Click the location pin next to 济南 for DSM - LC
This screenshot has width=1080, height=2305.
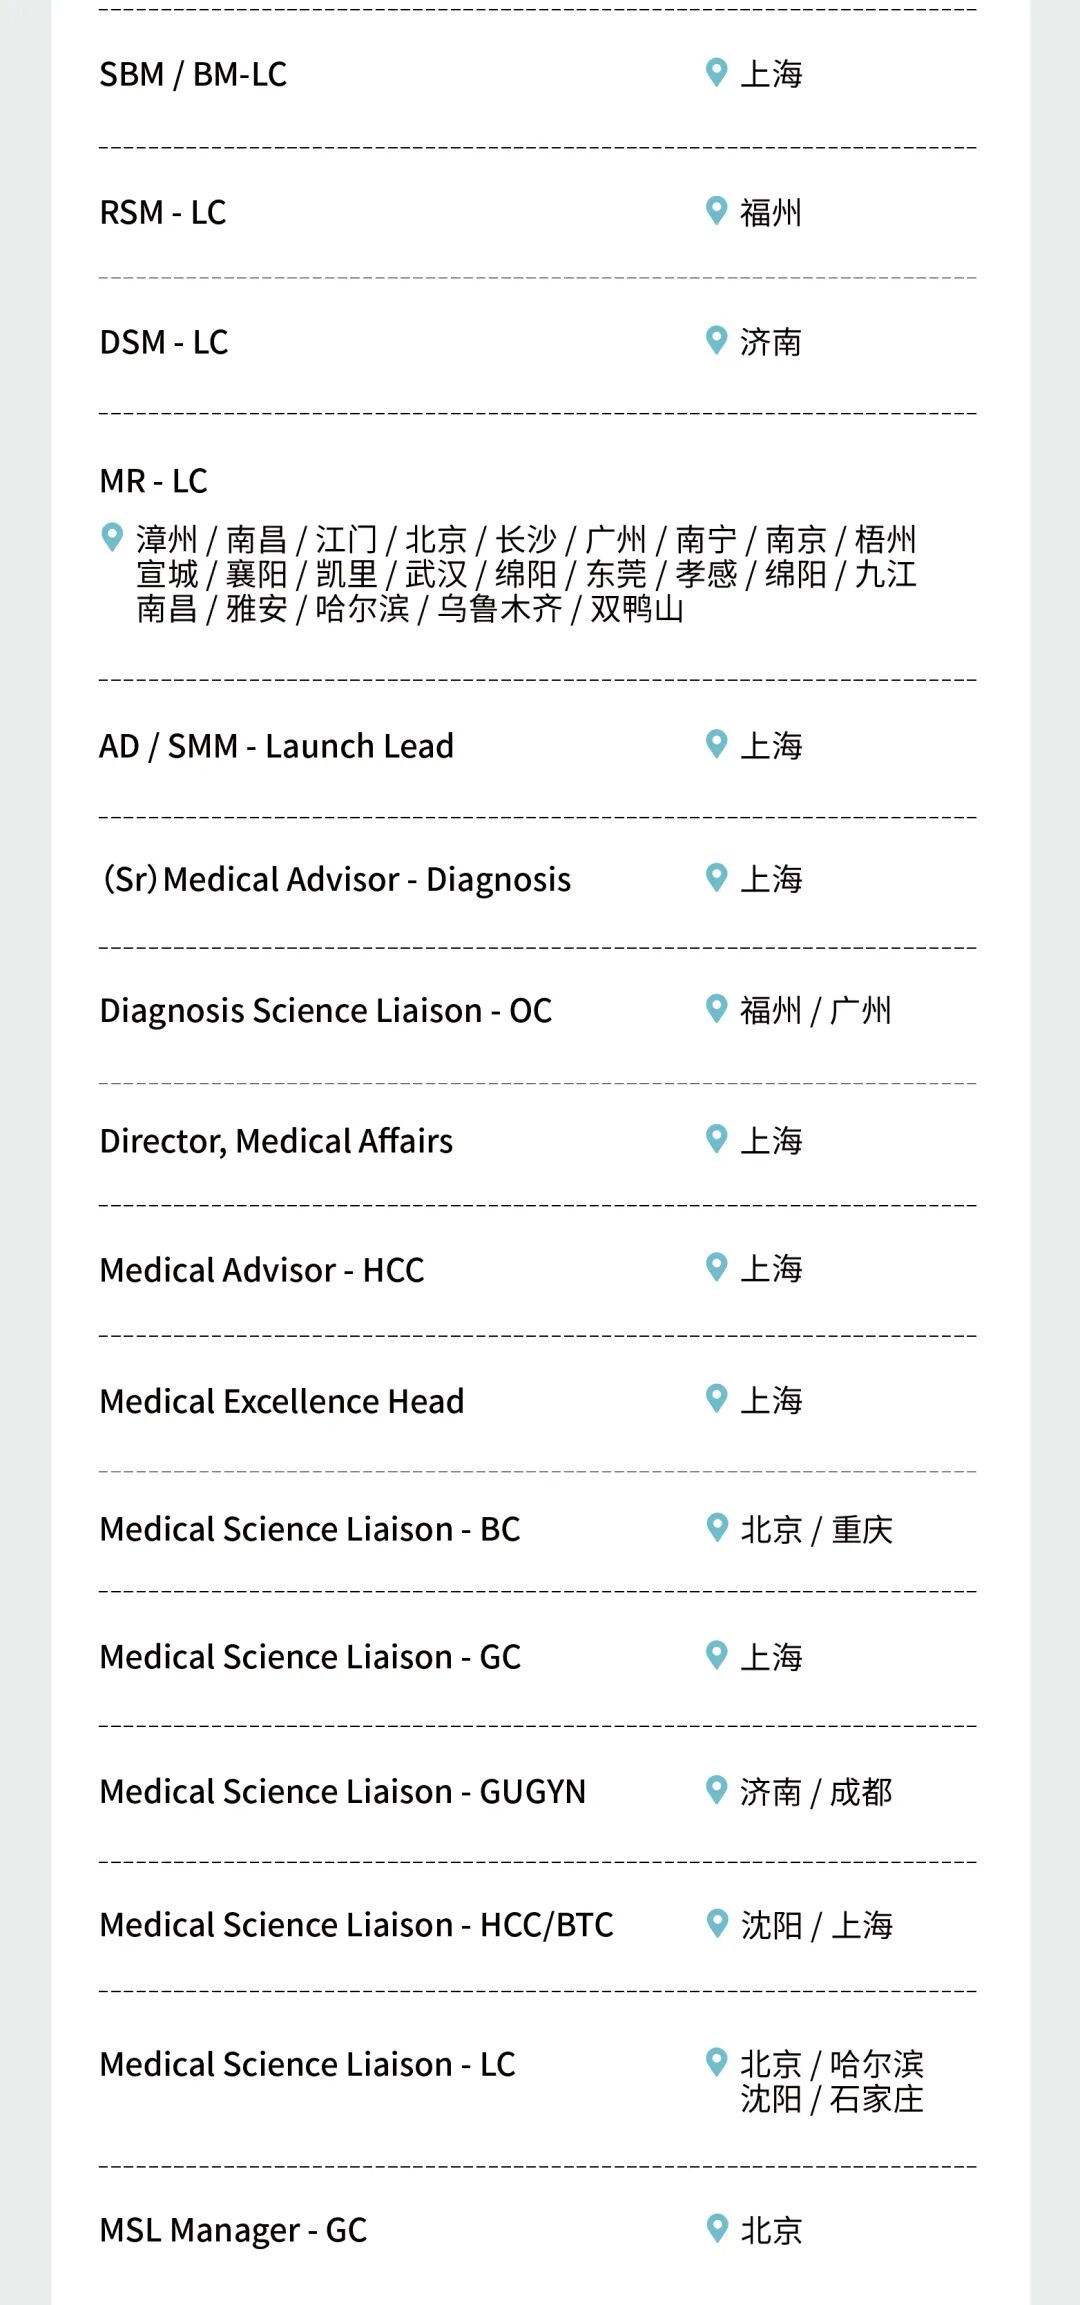point(716,340)
